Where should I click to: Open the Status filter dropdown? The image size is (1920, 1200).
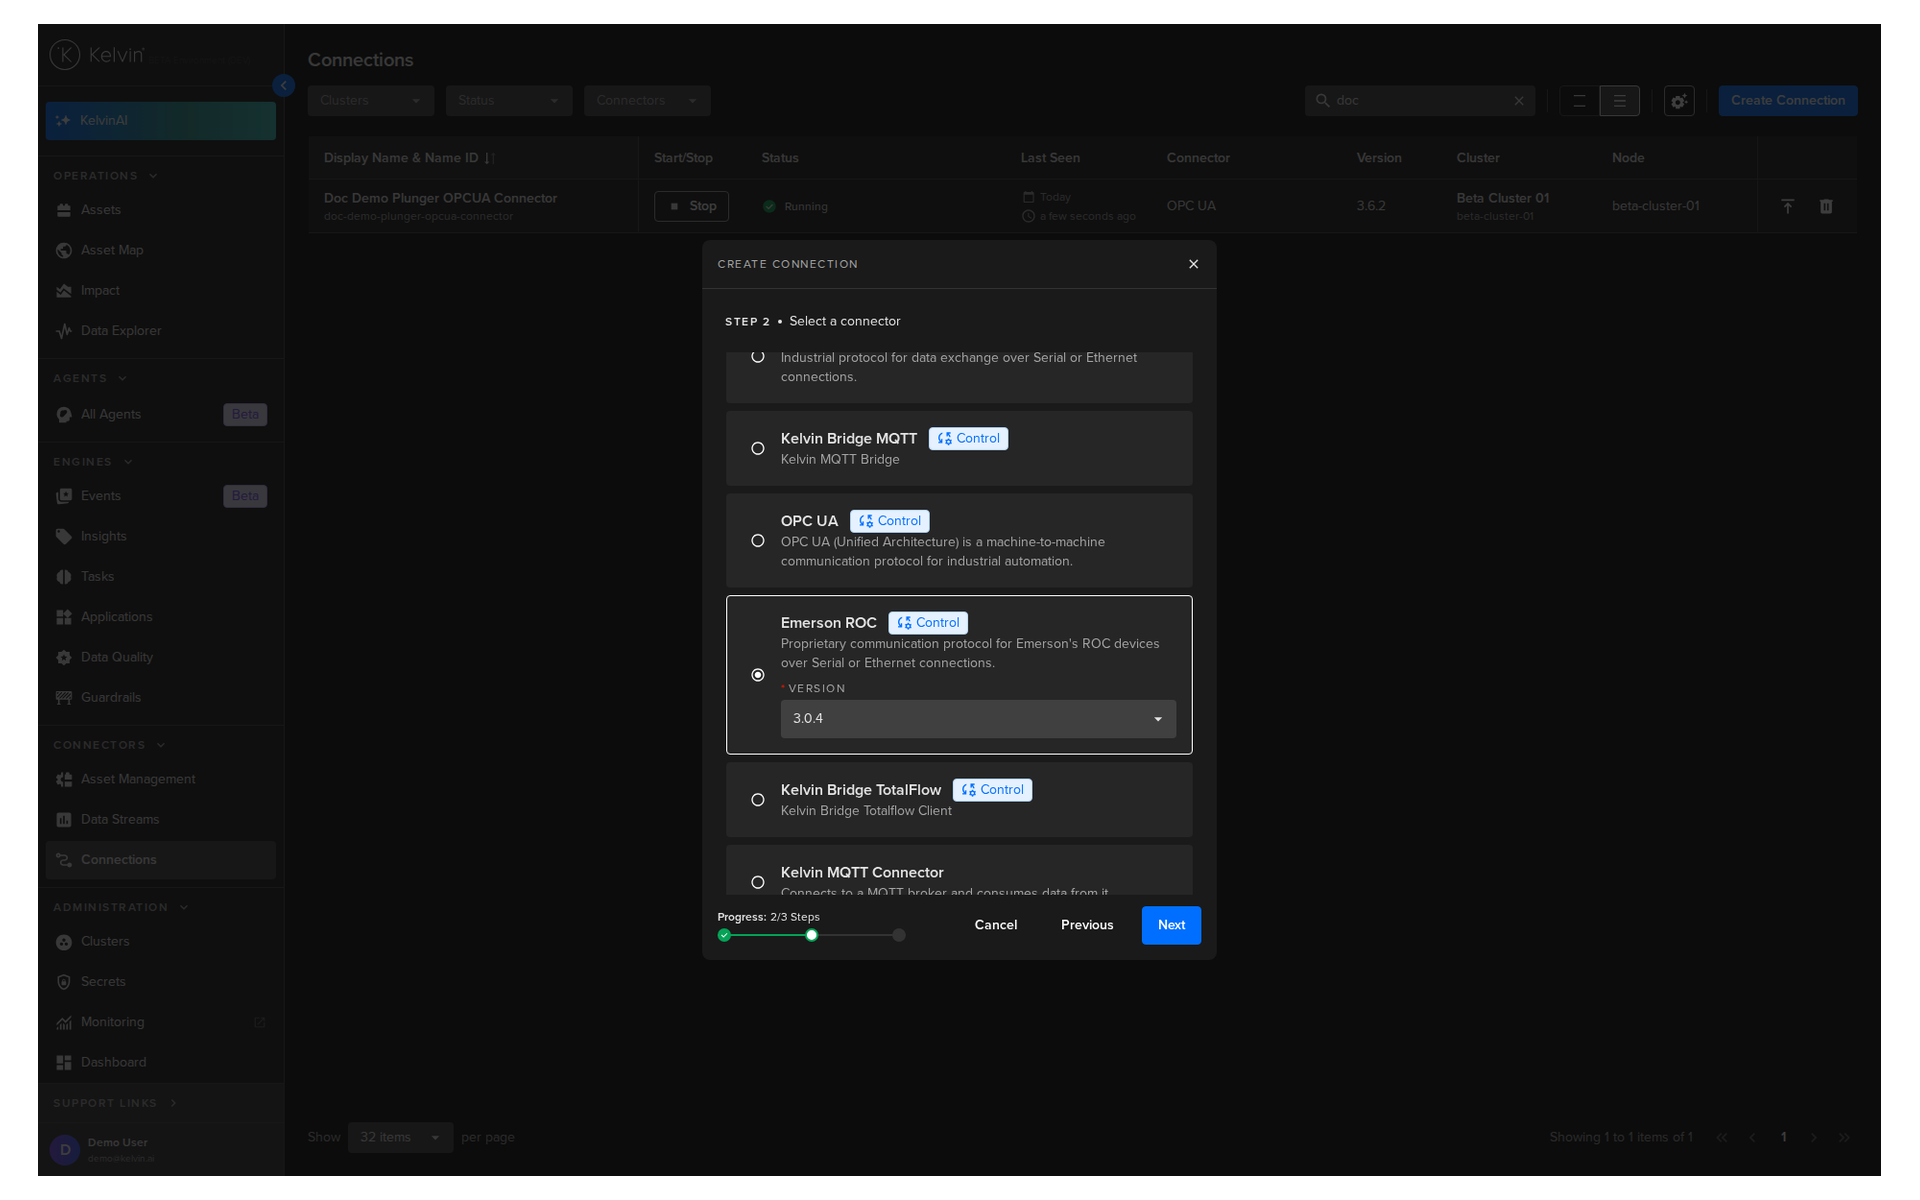tap(509, 101)
